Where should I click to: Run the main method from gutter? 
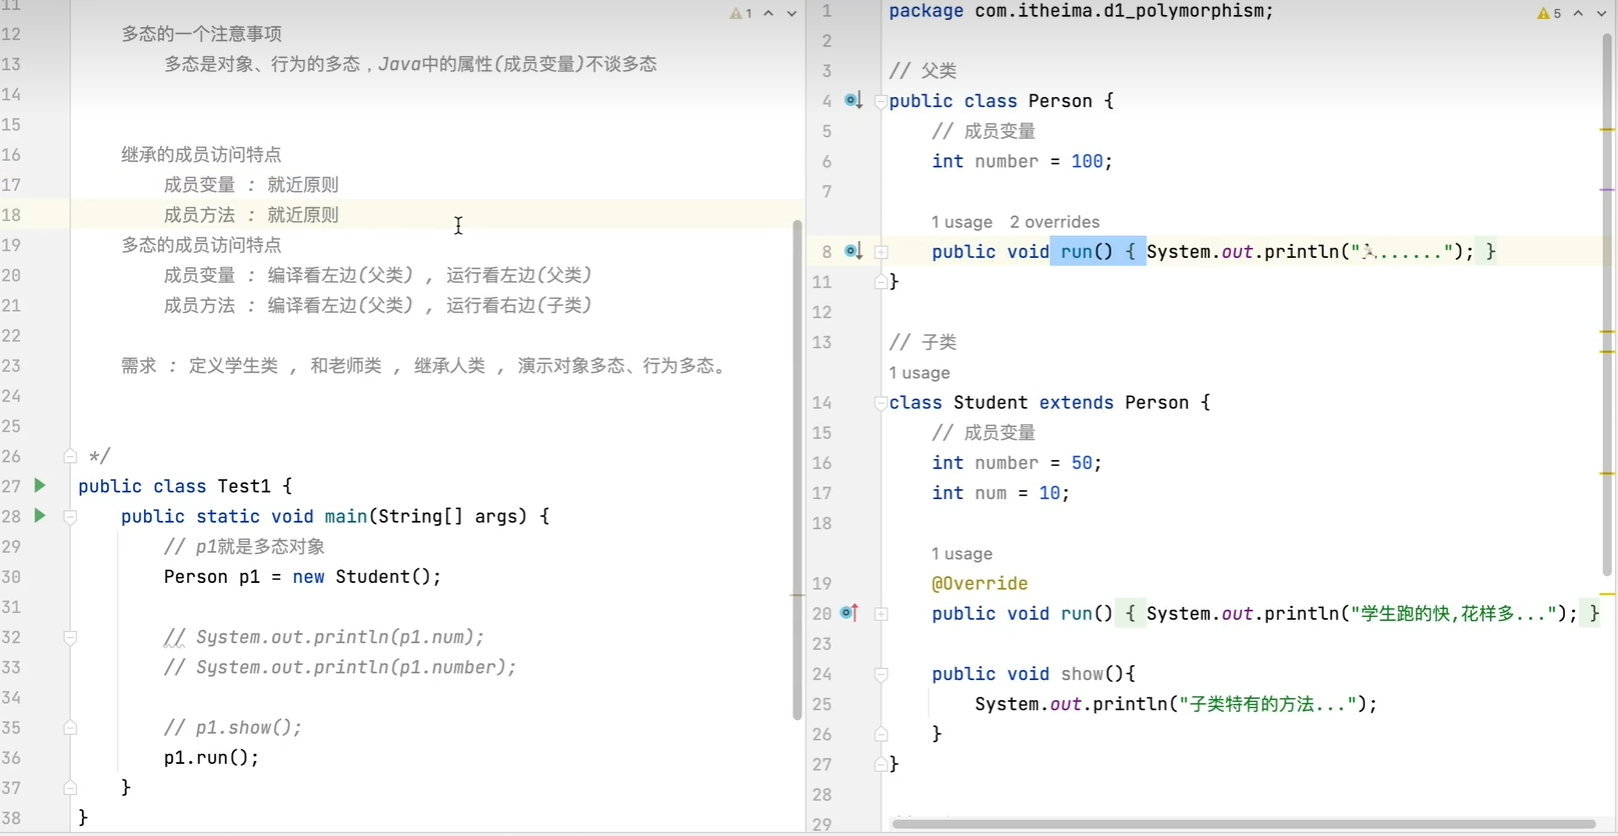[40, 516]
